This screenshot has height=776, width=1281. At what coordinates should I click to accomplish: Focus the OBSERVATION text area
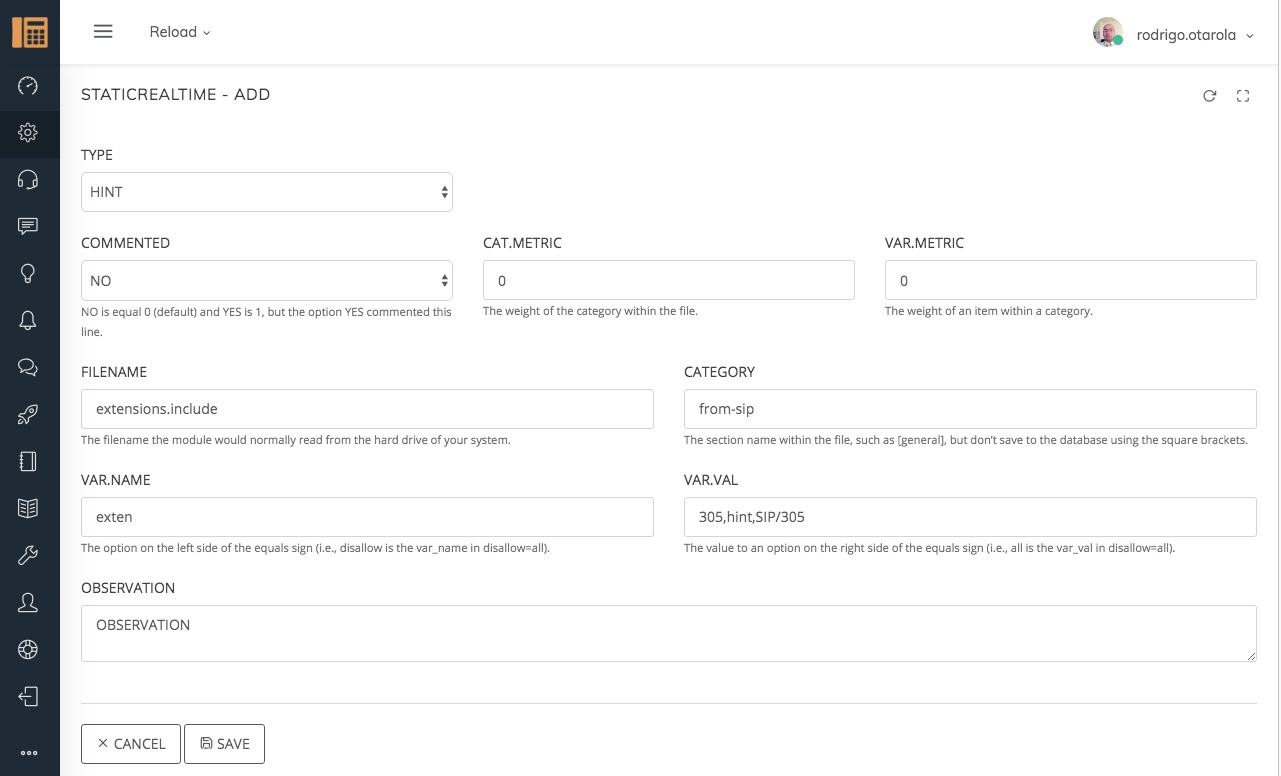(x=668, y=633)
